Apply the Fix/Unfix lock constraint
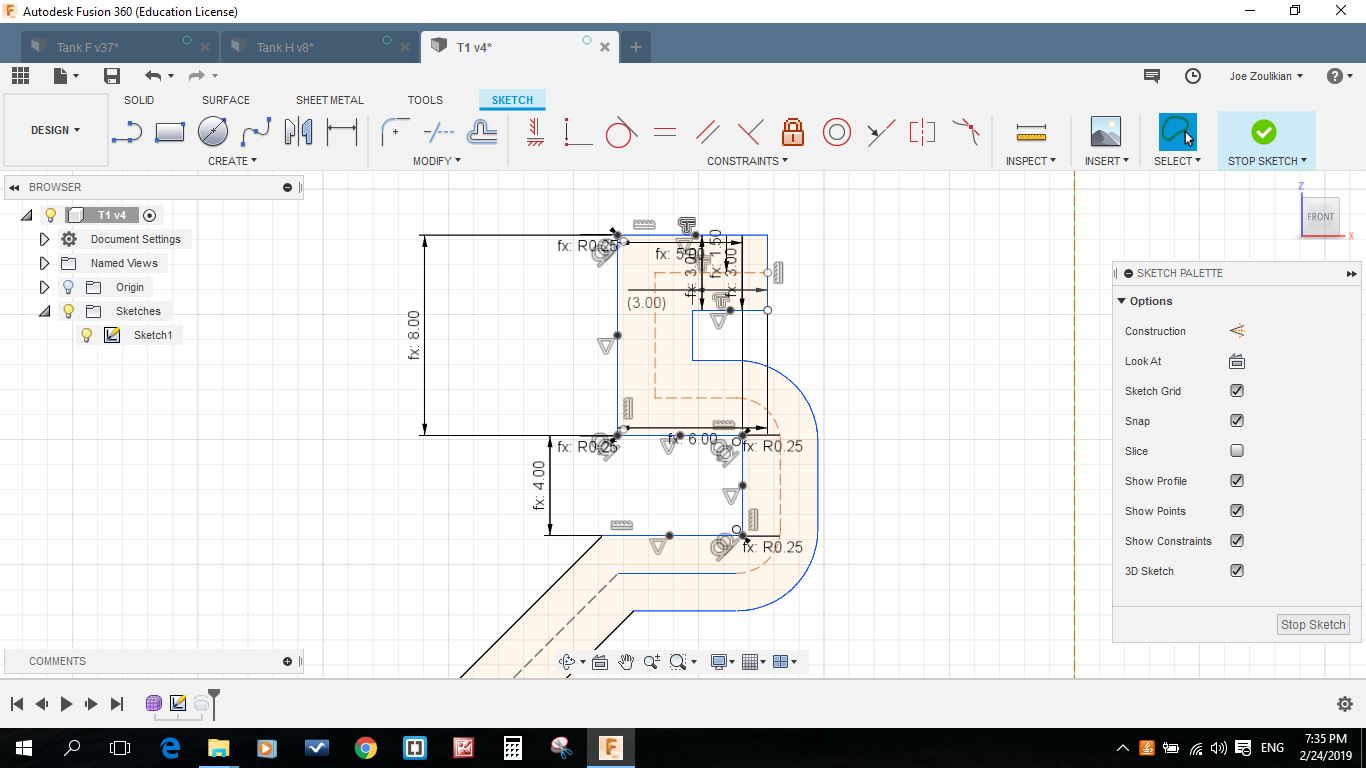 [x=793, y=132]
